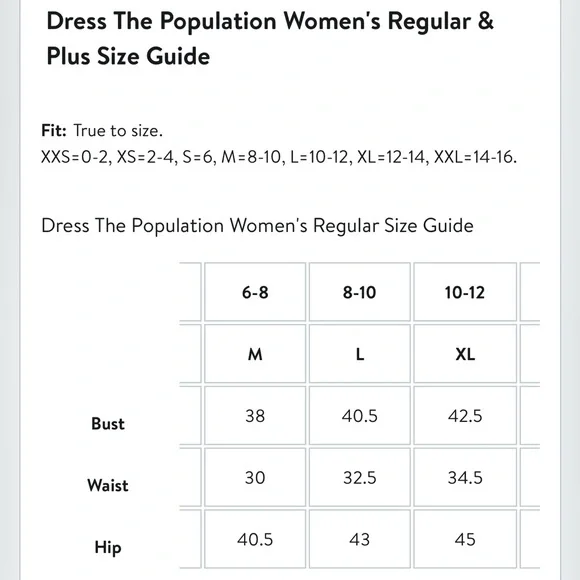The width and height of the screenshot is (580, 580).
Task: Click the Bust row label
Action: [108, 424]
